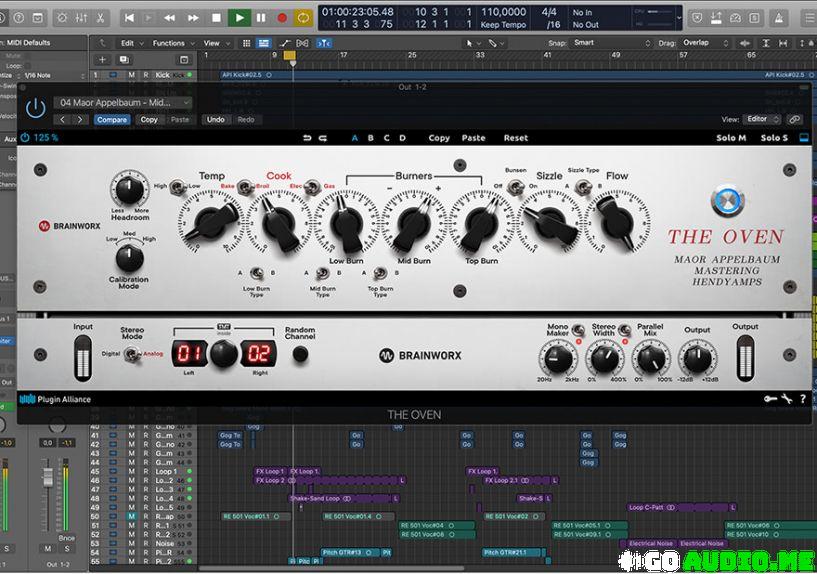Click the Compare button in plugin header
The image size is (817, 574).
coord(112,120)
